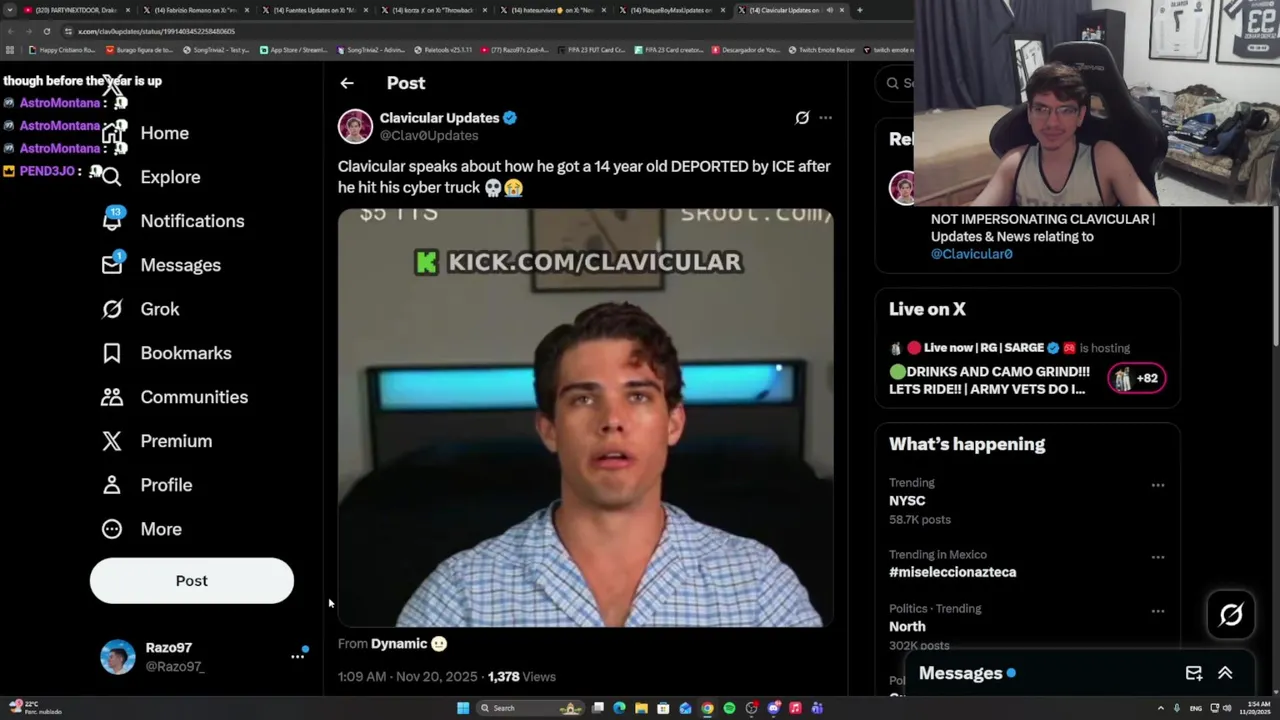
Task: Switch to the hatesurviver on X tab
Action: [552, 10]
